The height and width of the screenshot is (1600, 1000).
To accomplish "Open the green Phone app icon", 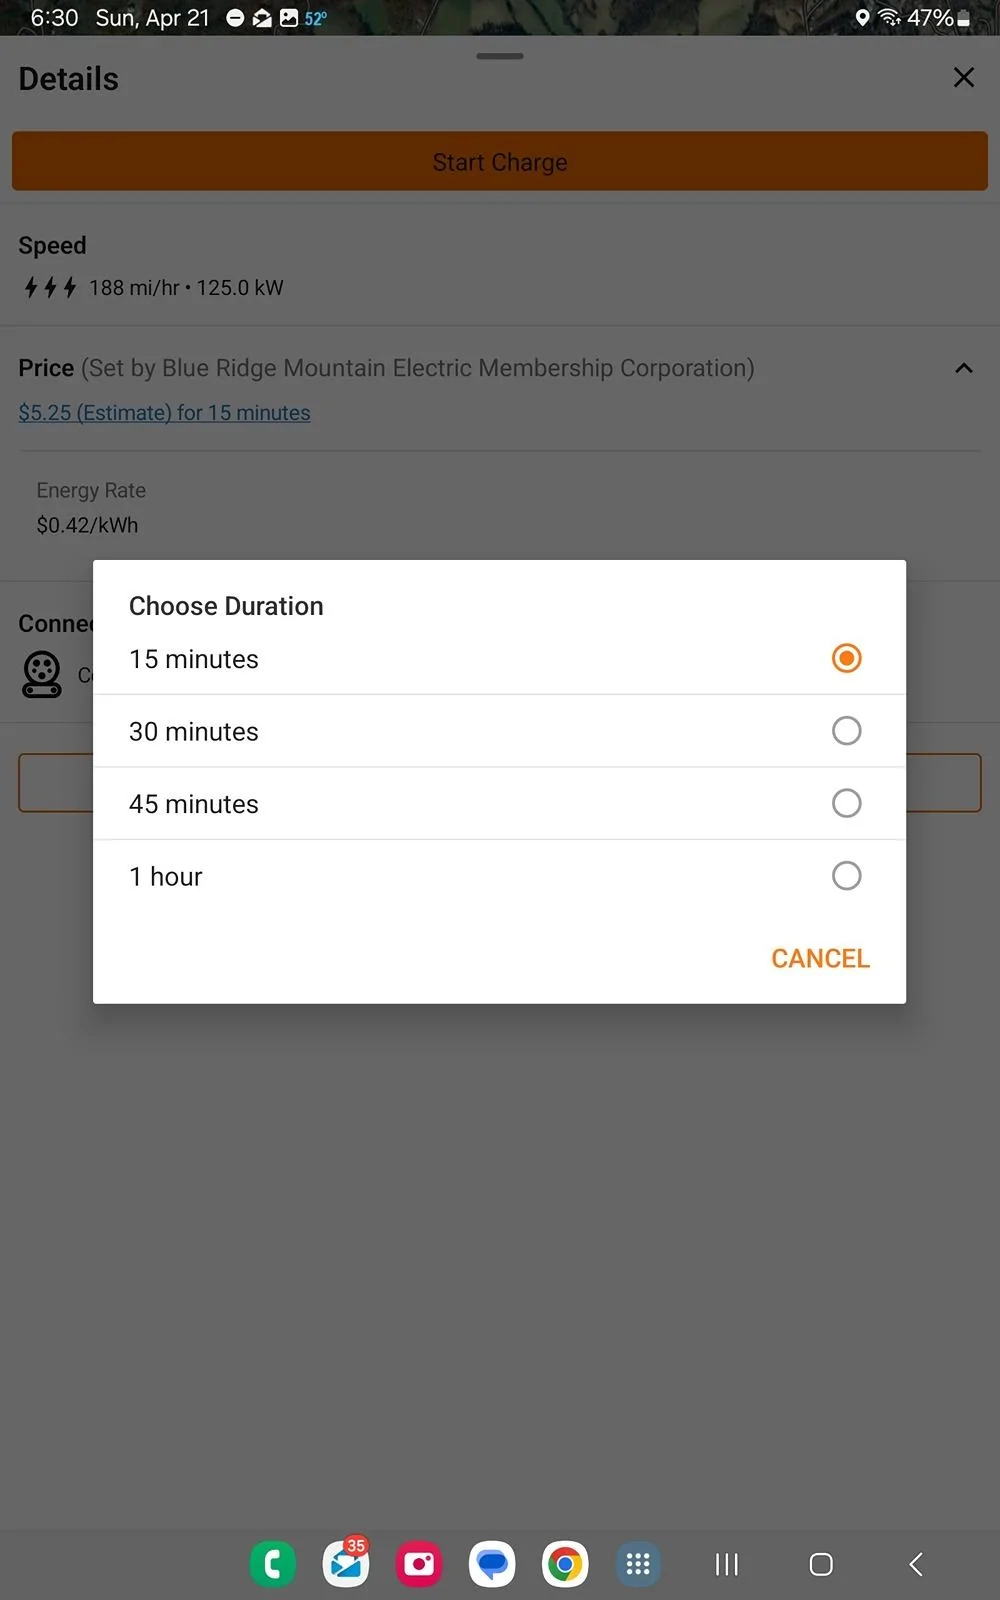I will 273,1564.
